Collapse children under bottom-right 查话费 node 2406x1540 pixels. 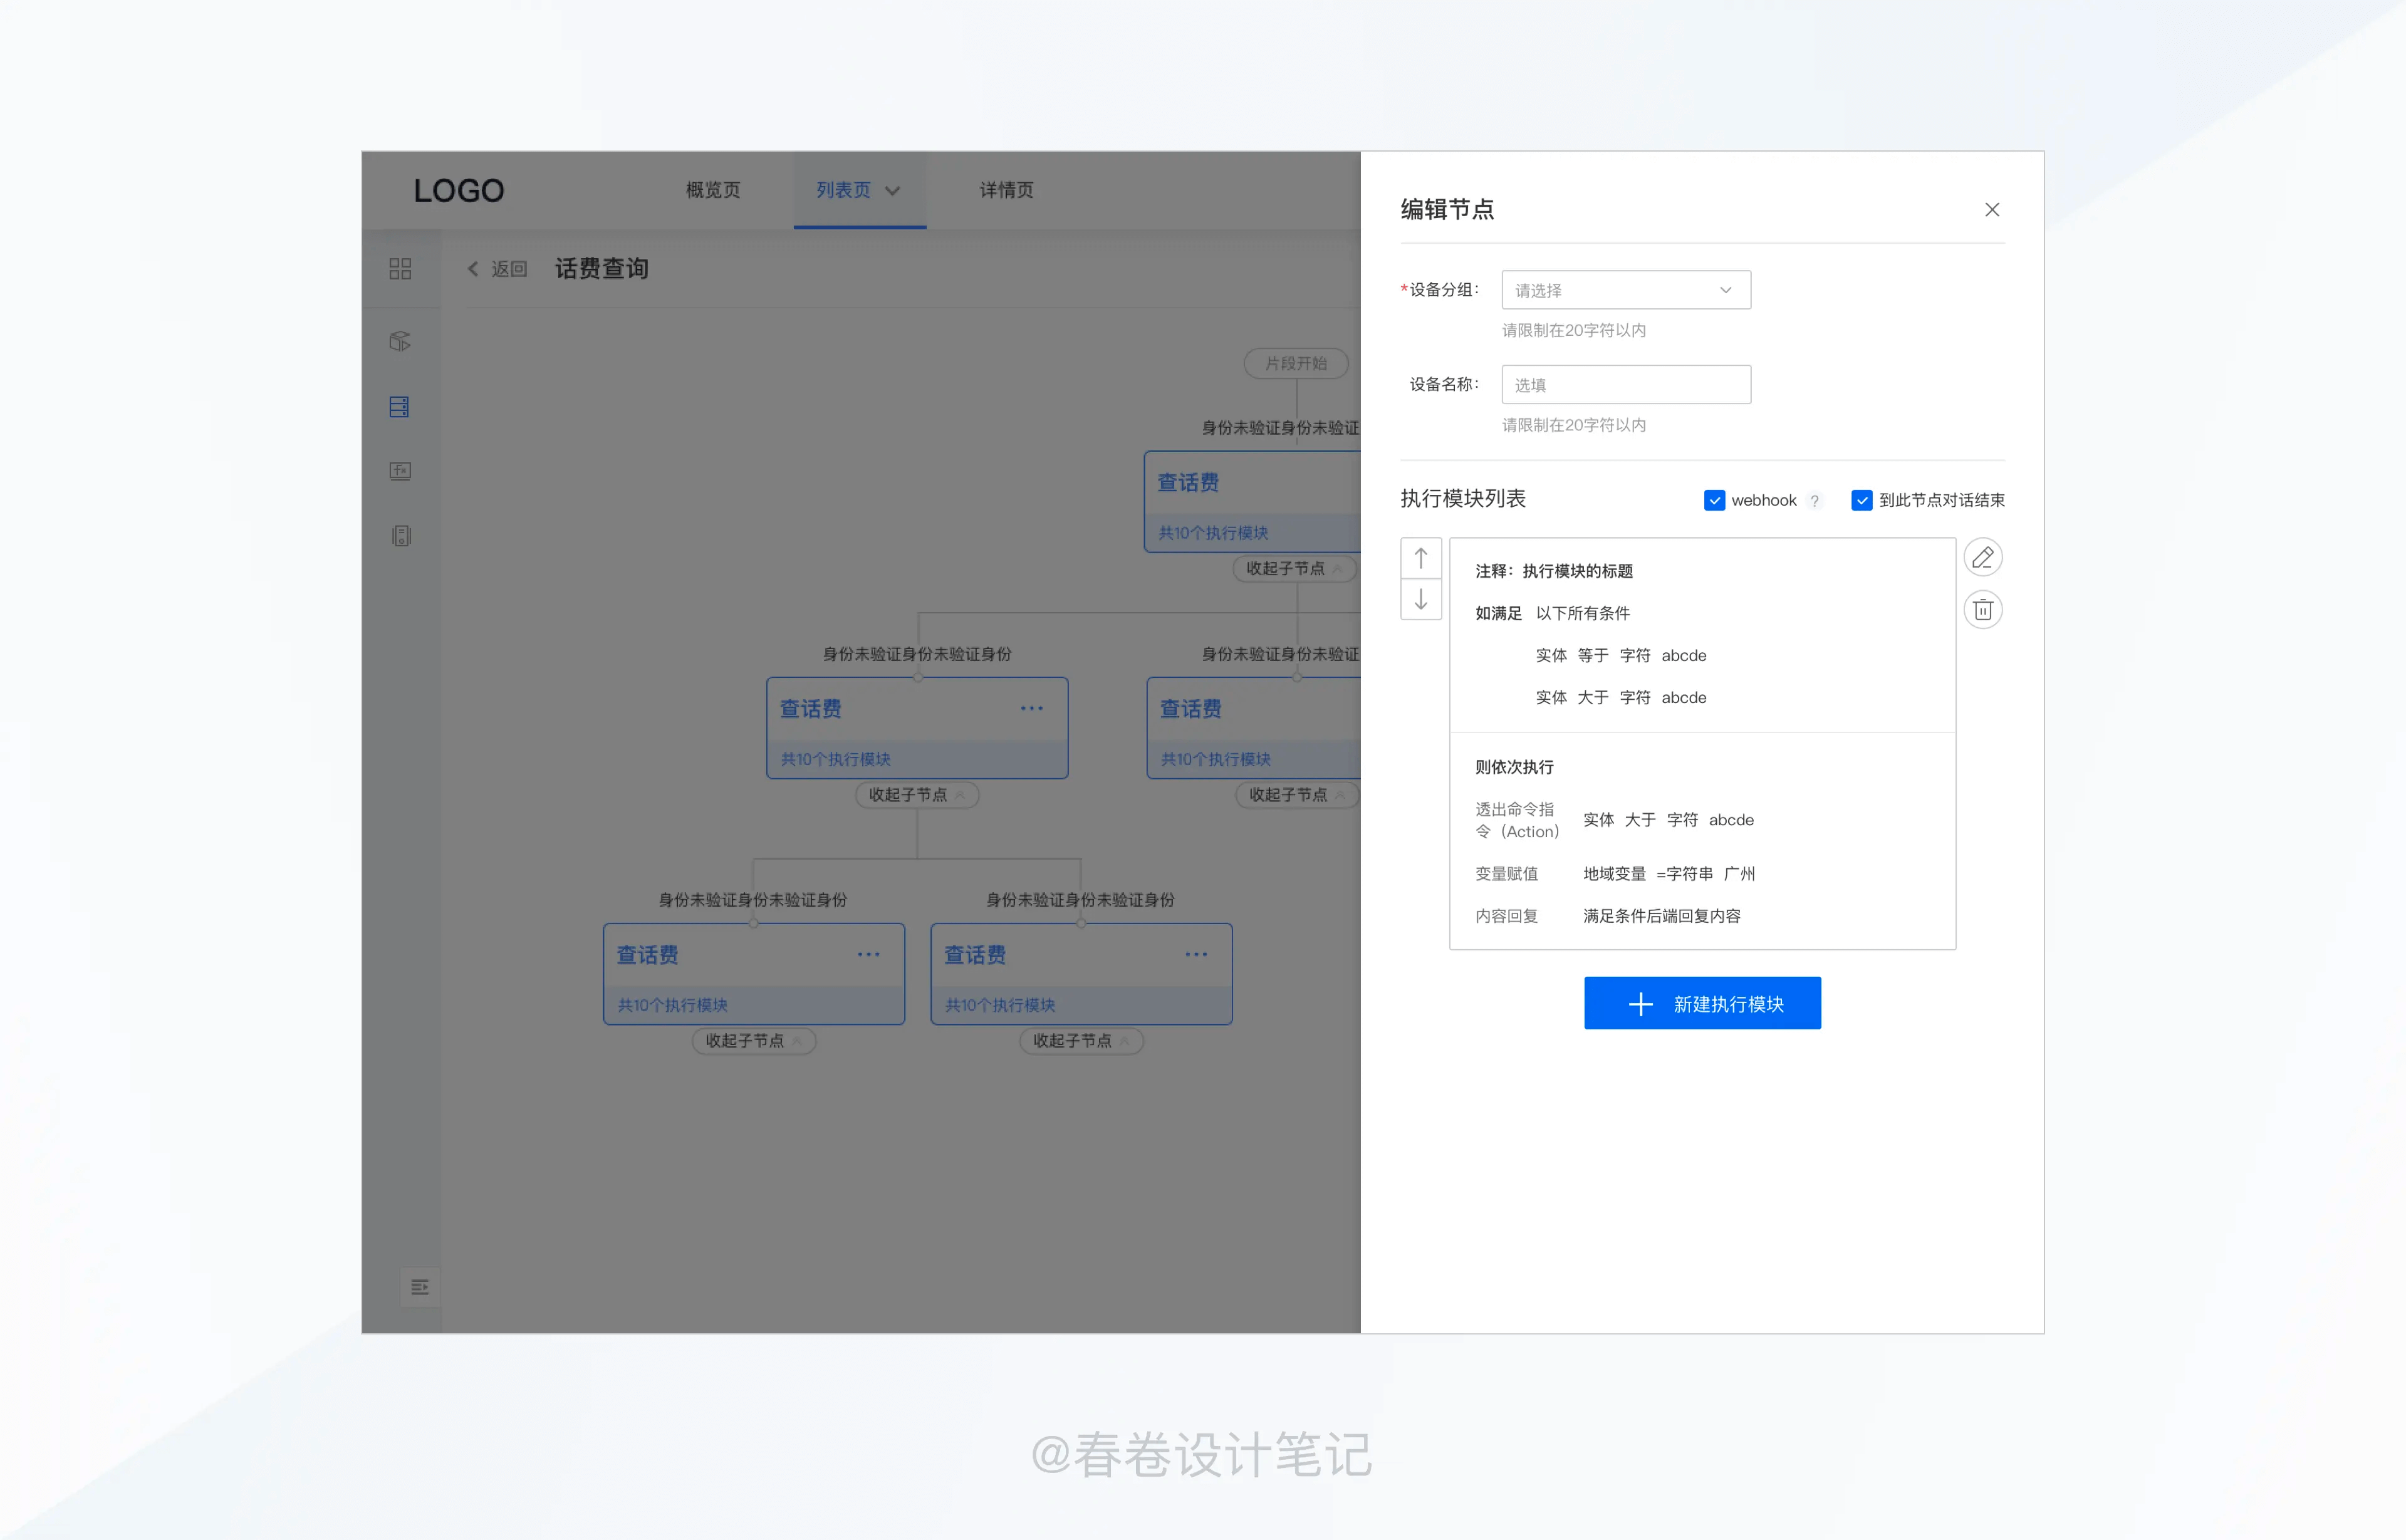pos(1081,1041)
